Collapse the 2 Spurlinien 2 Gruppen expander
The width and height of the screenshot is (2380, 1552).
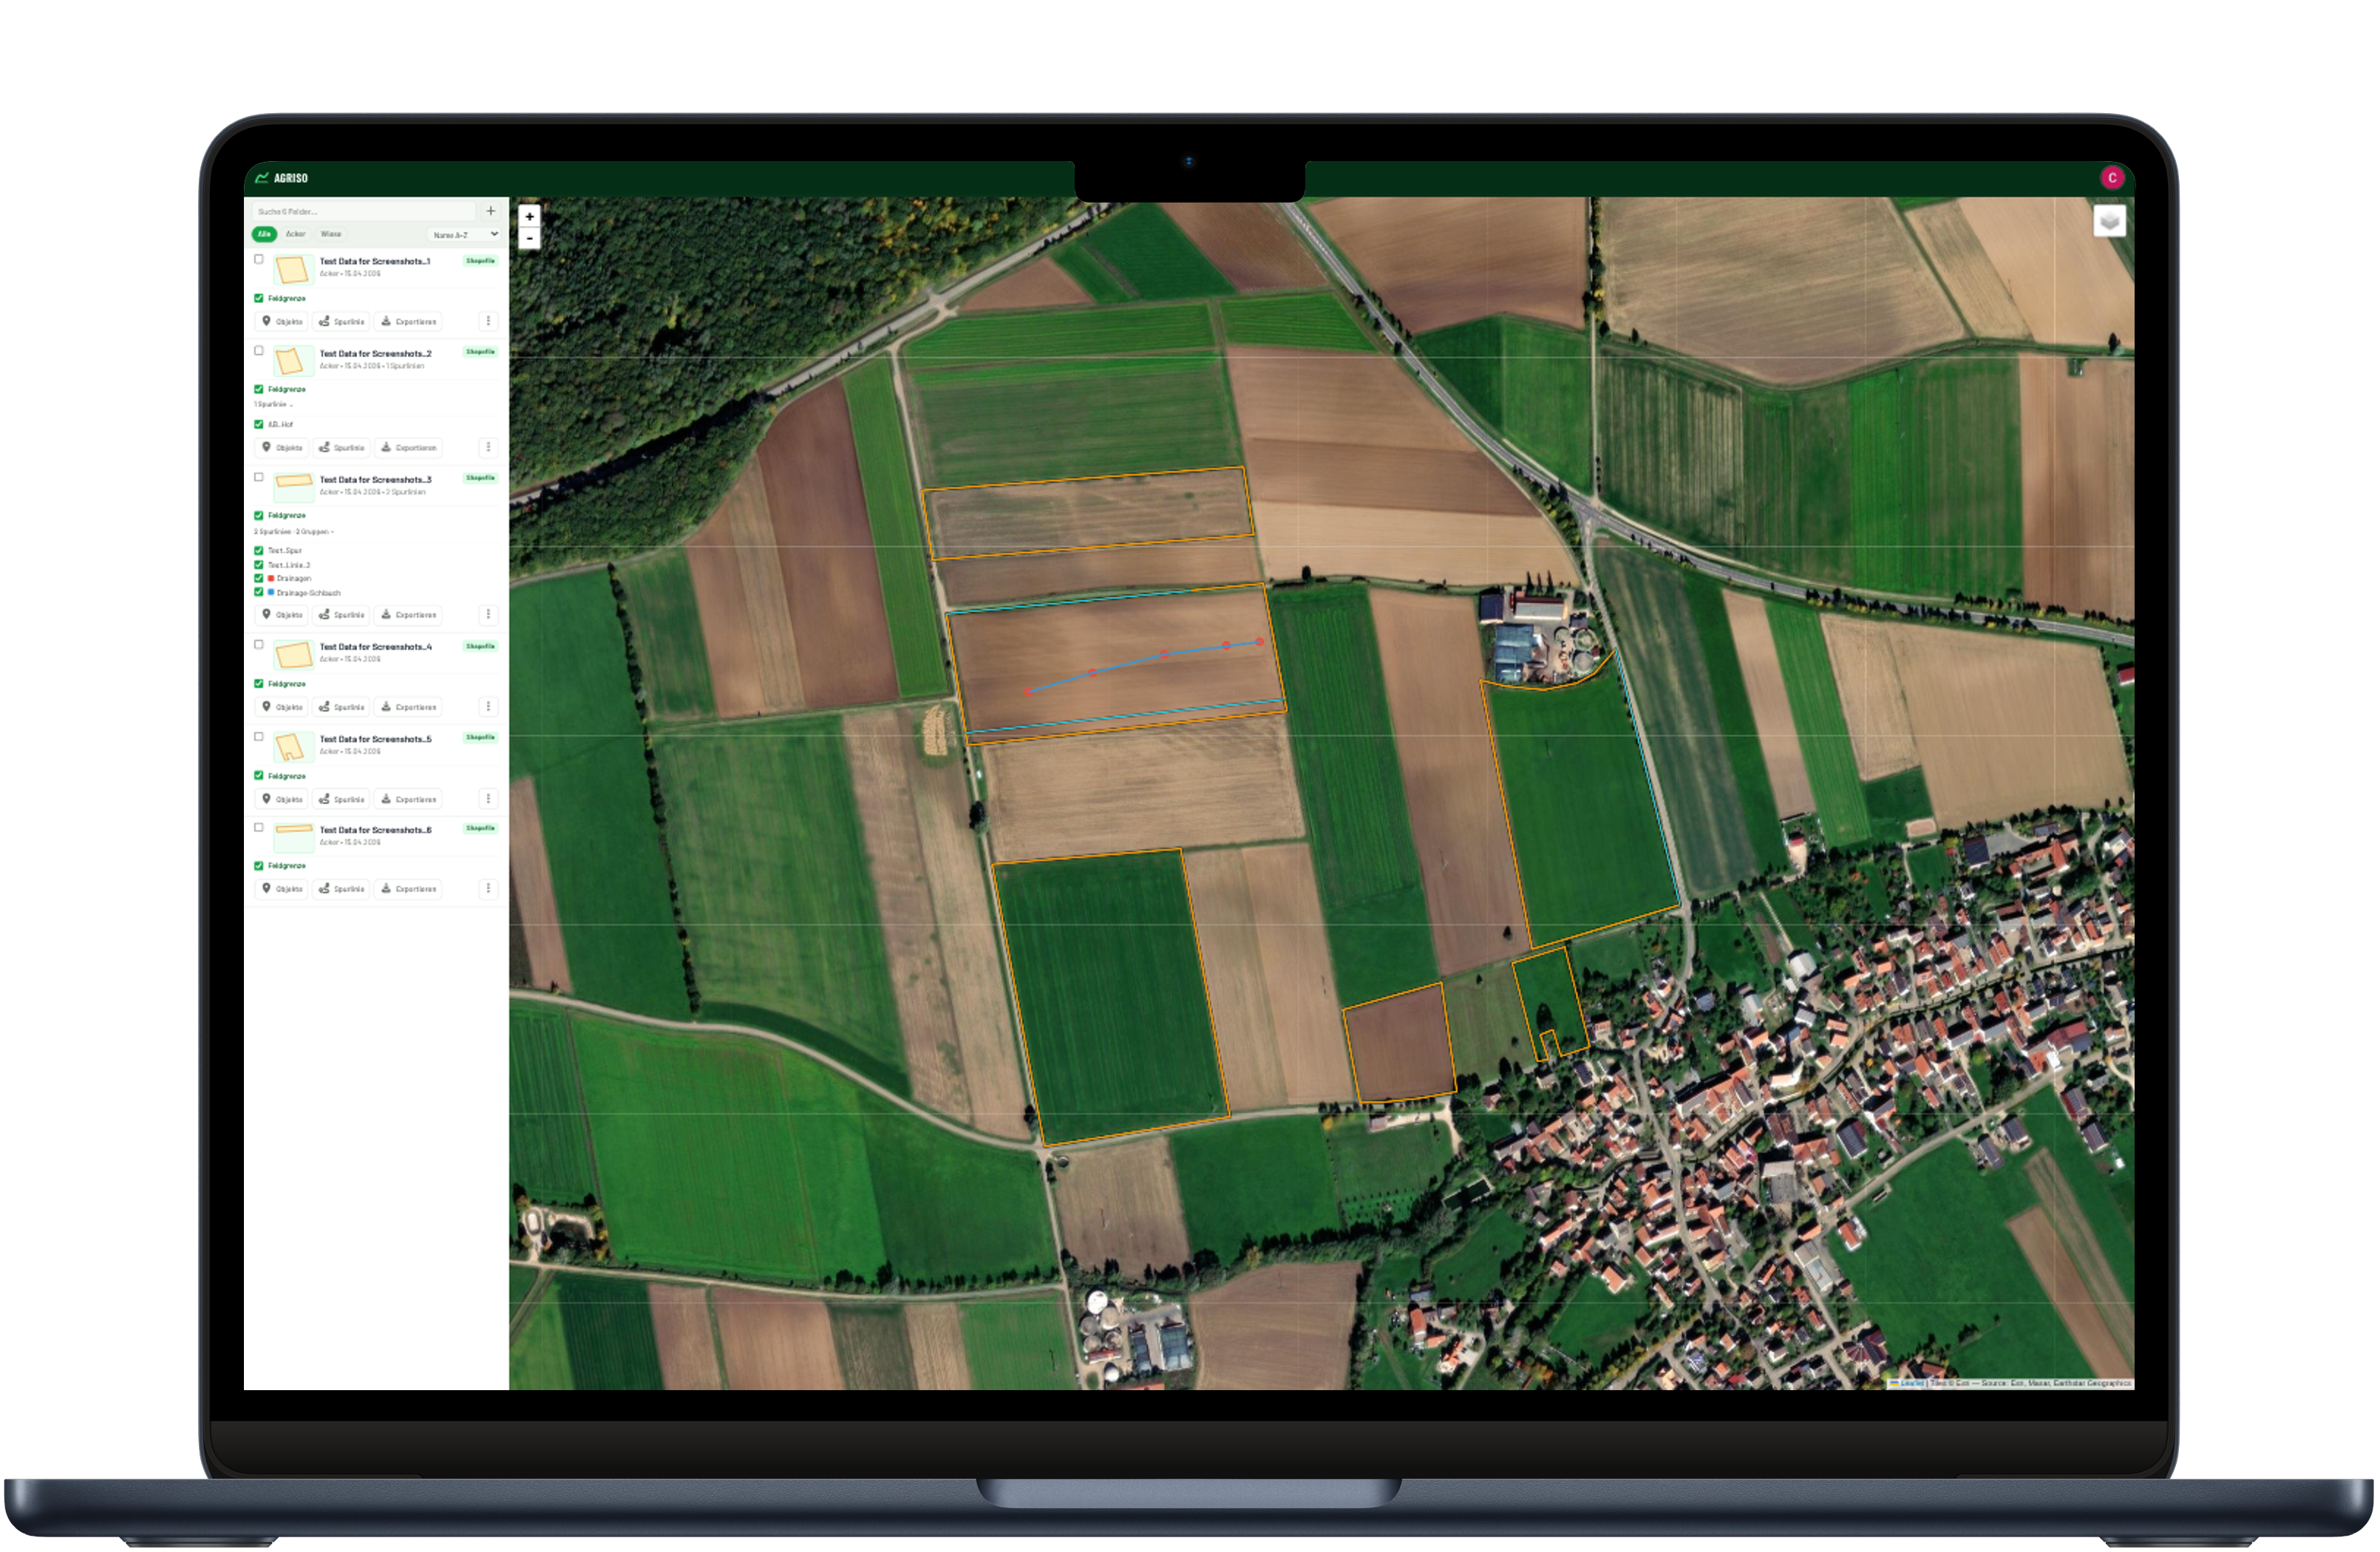point(293,532)
